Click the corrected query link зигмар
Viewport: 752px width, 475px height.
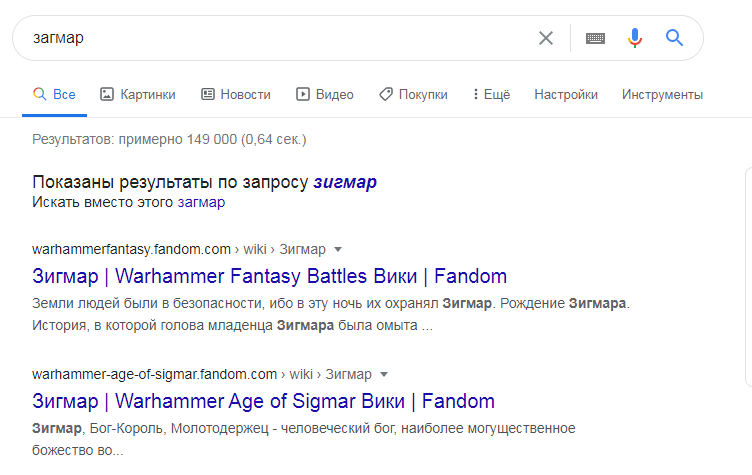[x=345, y=183]
